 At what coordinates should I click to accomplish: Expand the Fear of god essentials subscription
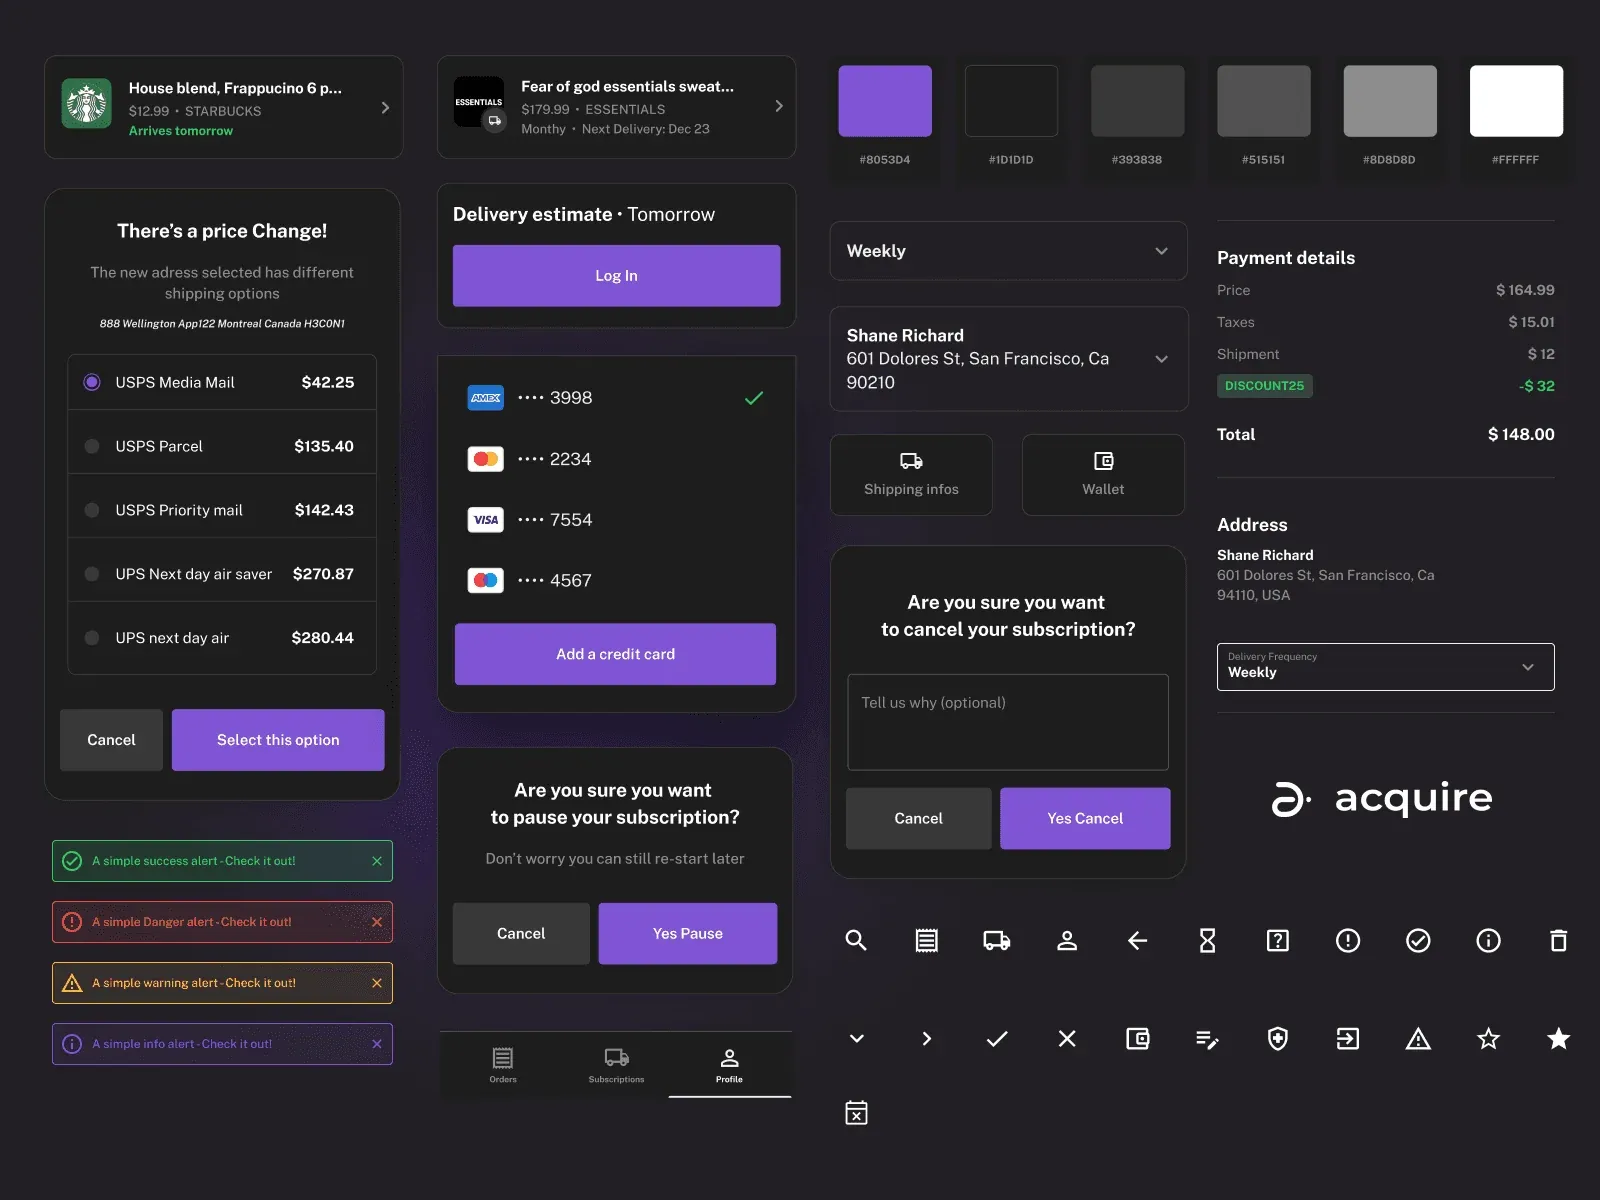coord(617,107)
